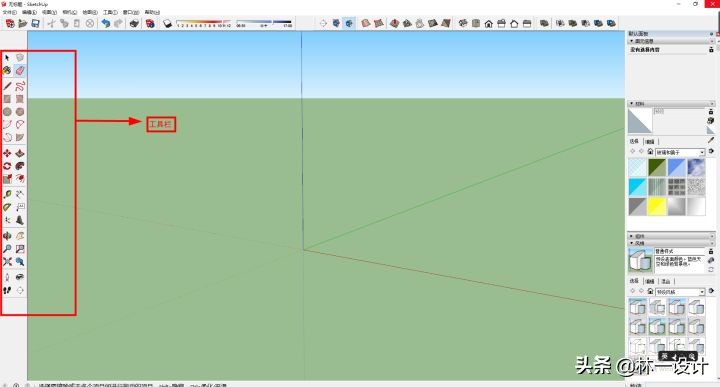
Task: Activate the Move tool with red arrows
Action: 7,153
